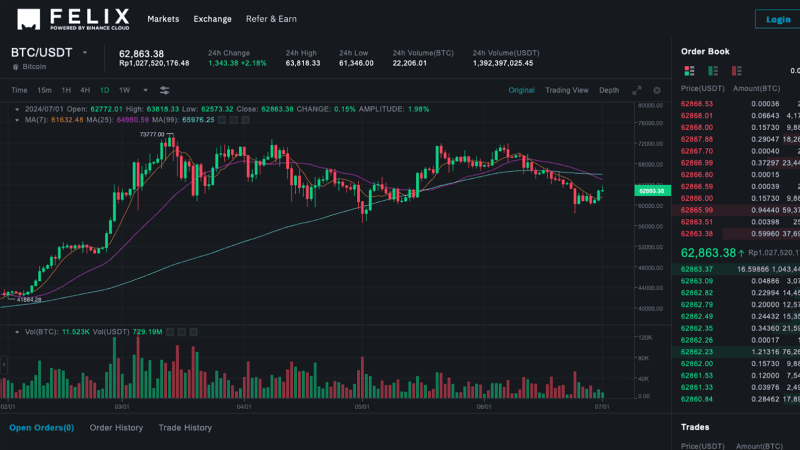Click the large 62,863.38 last price in order book
The width and height of the screenshot is (800, 450).
[708, 253]
